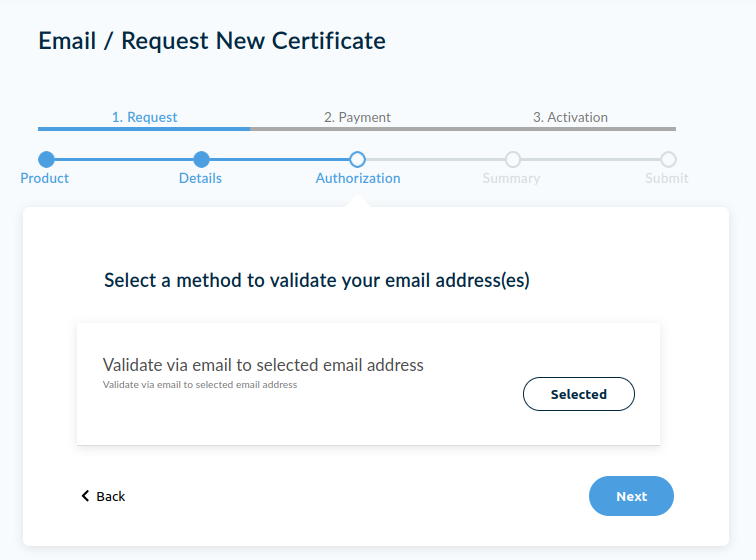Open the 3. Activation tab

[x=570, y=117]
